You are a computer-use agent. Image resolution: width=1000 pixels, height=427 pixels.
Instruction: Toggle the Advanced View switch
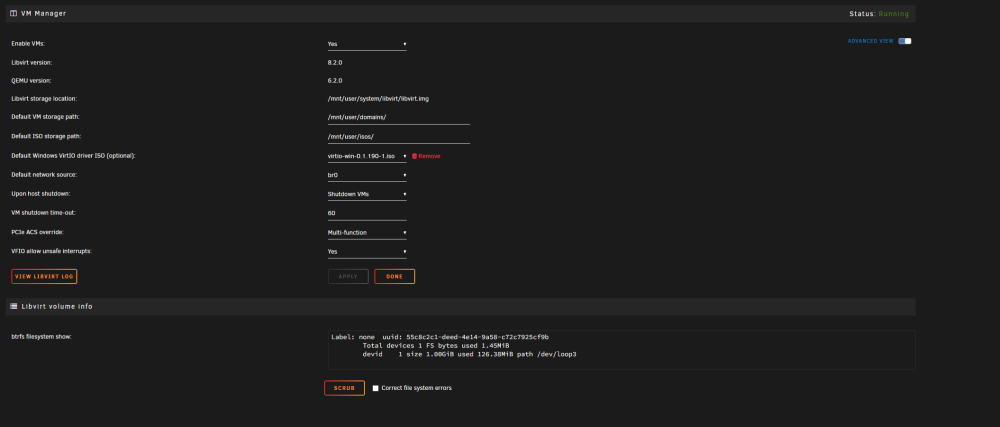click(x=905, y=41)
